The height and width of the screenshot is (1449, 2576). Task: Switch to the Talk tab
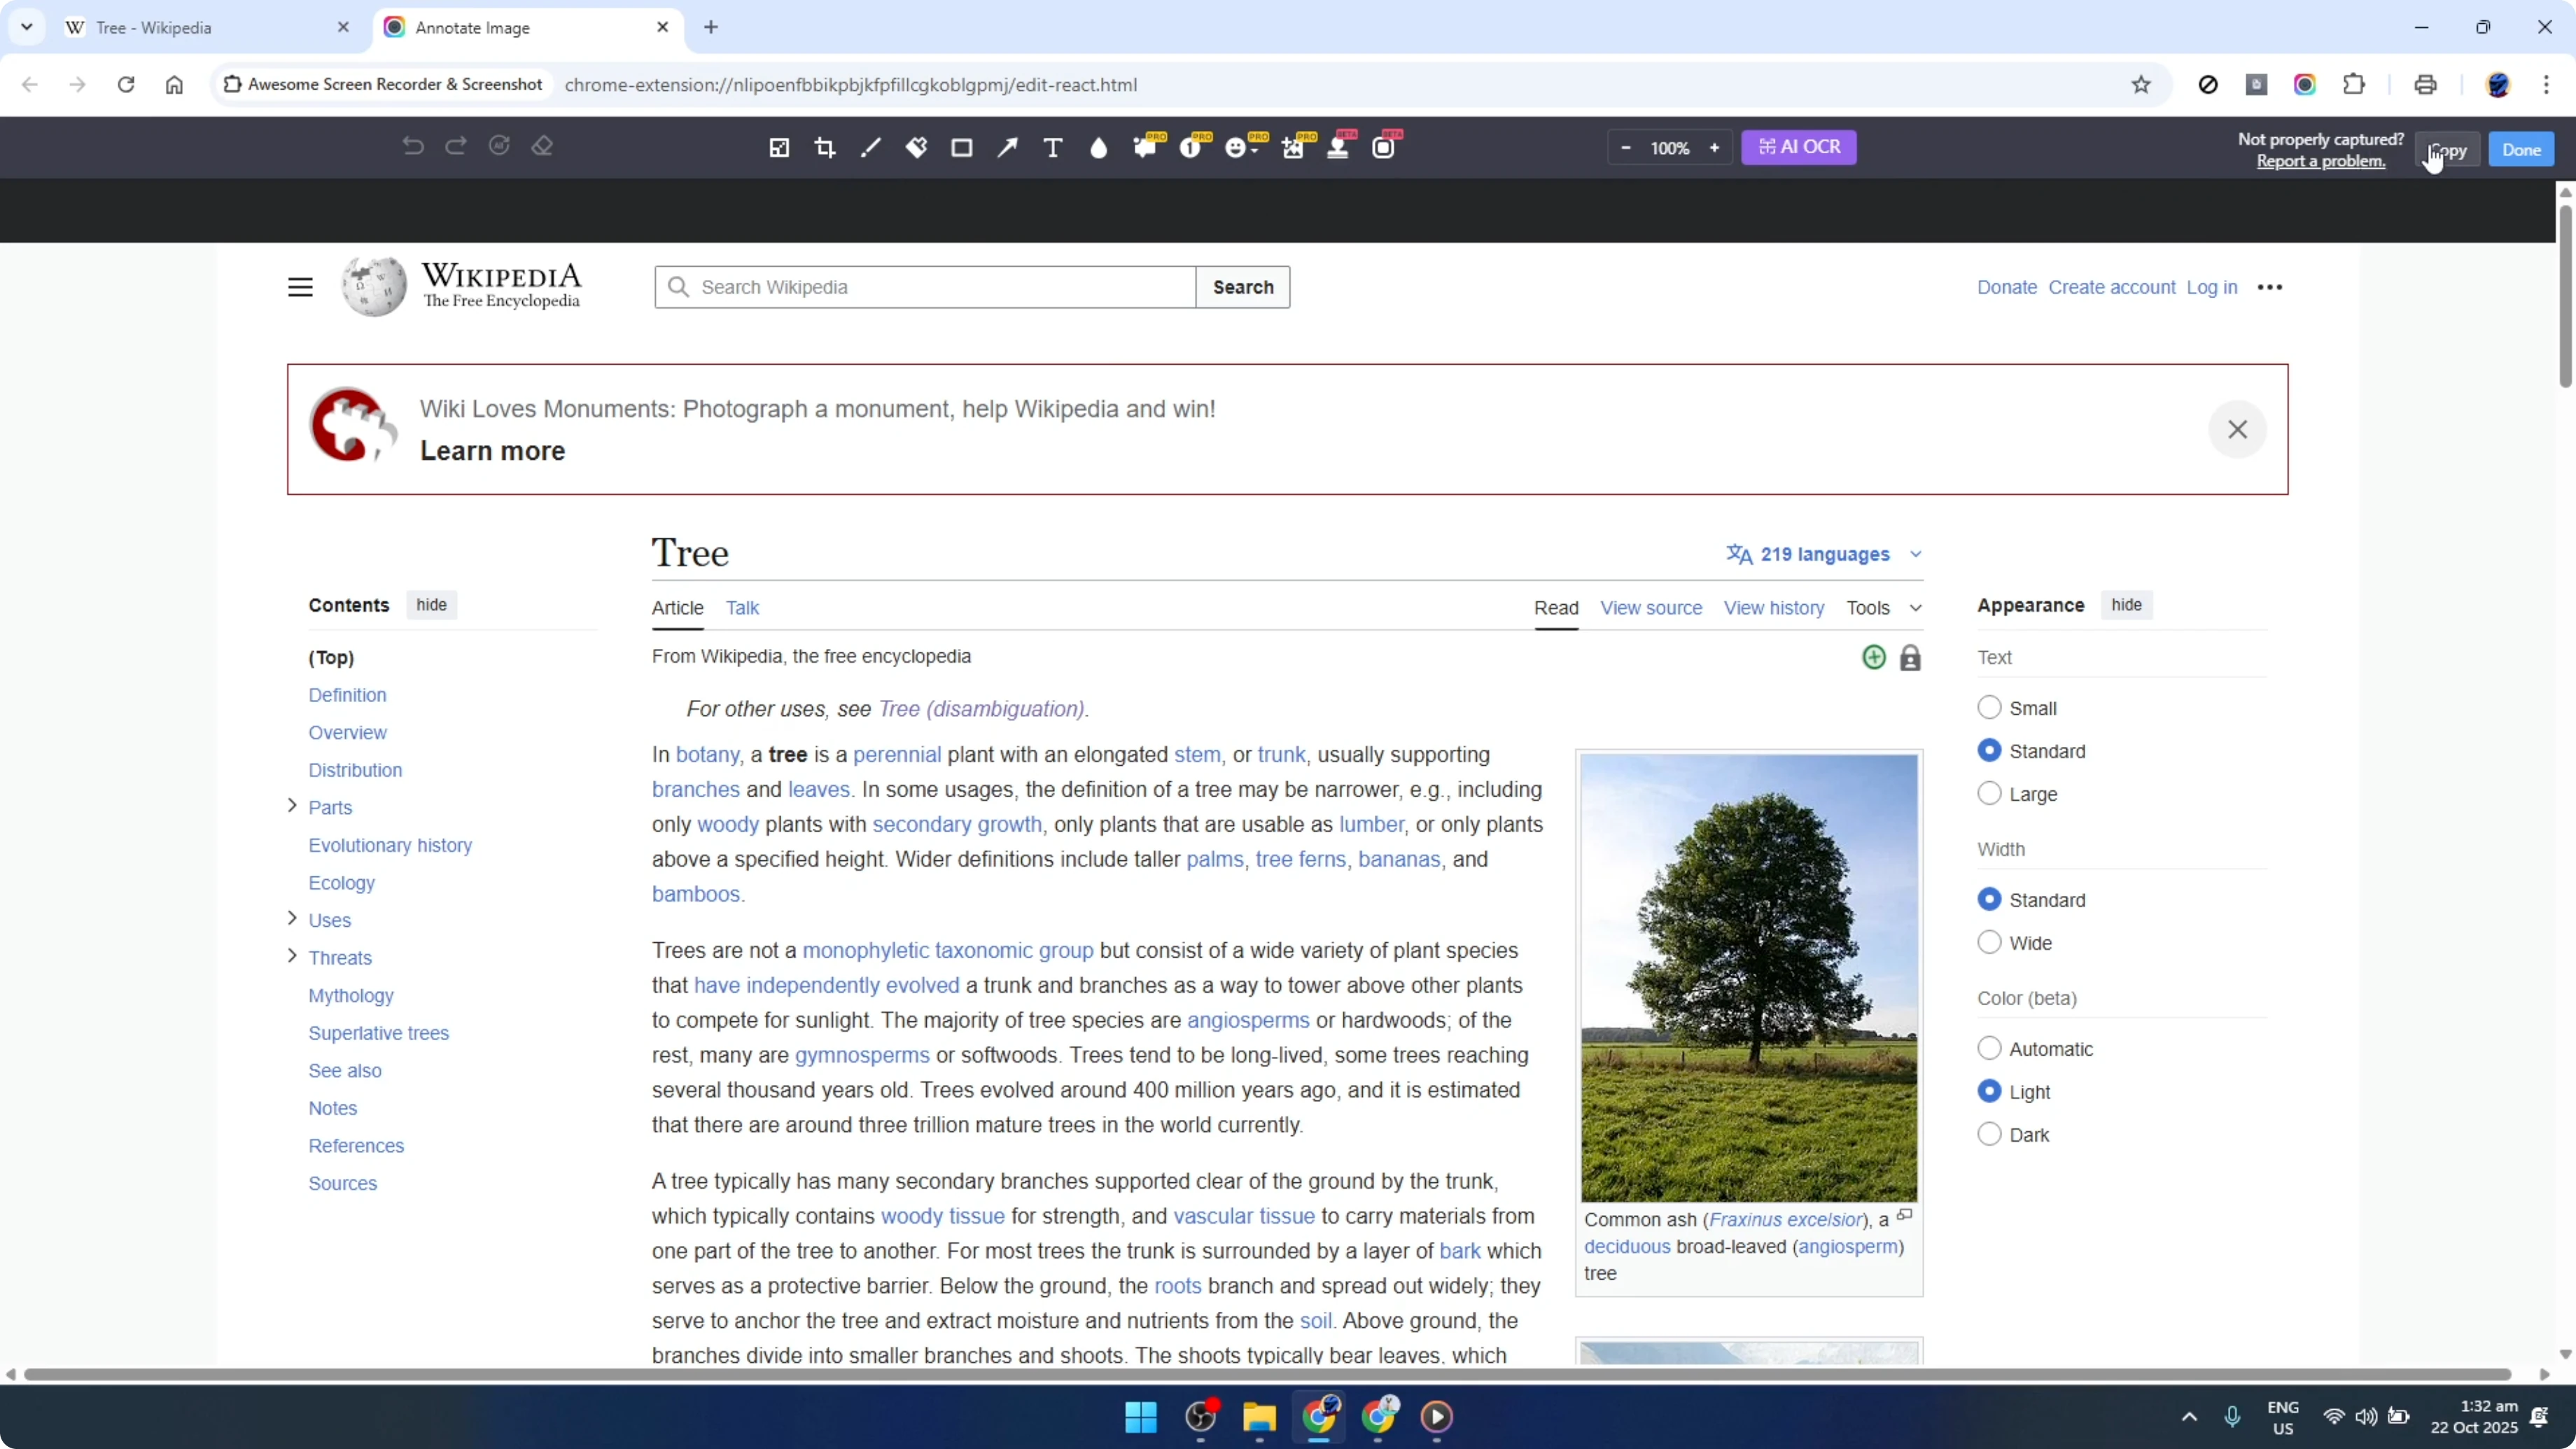[743, 607]
